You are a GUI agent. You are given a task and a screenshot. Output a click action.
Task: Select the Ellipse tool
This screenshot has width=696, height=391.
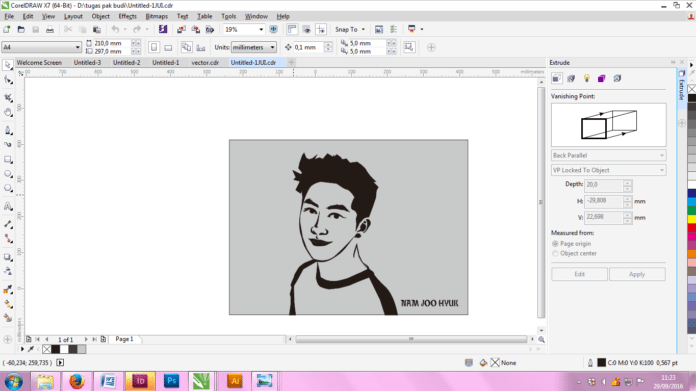point(8,174)
